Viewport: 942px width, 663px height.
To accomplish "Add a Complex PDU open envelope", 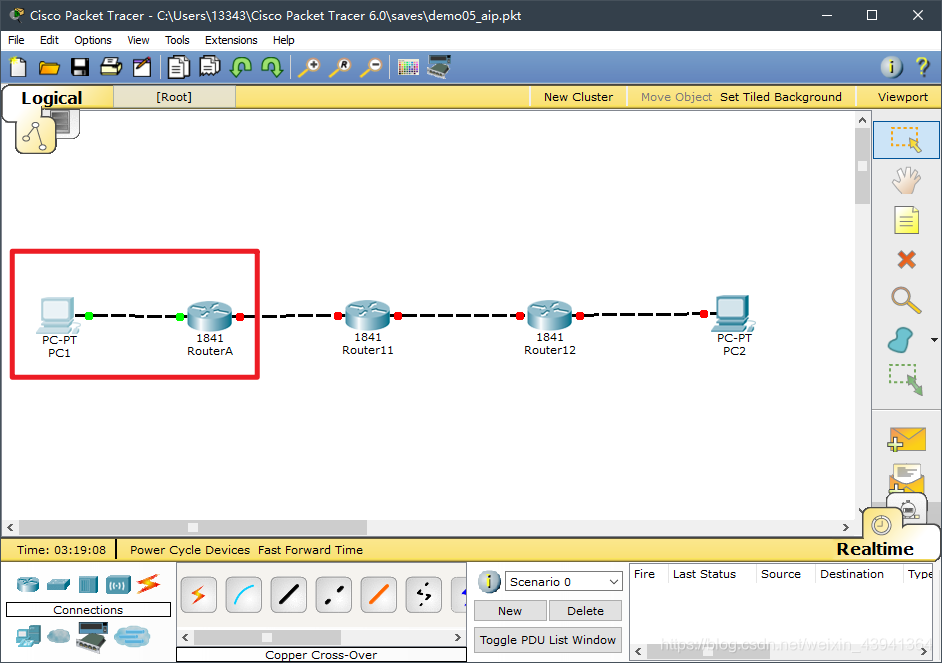I will [x=906, y=477].
